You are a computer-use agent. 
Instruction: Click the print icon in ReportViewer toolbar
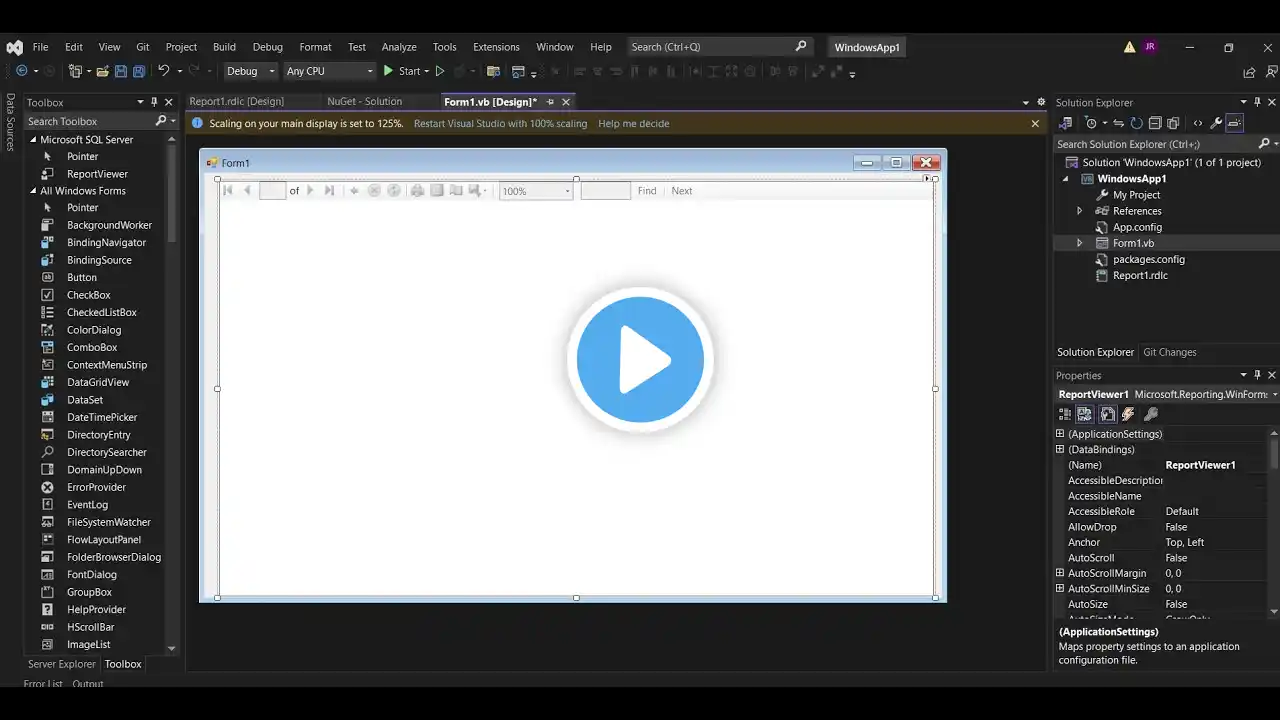(x=417, y=191)
